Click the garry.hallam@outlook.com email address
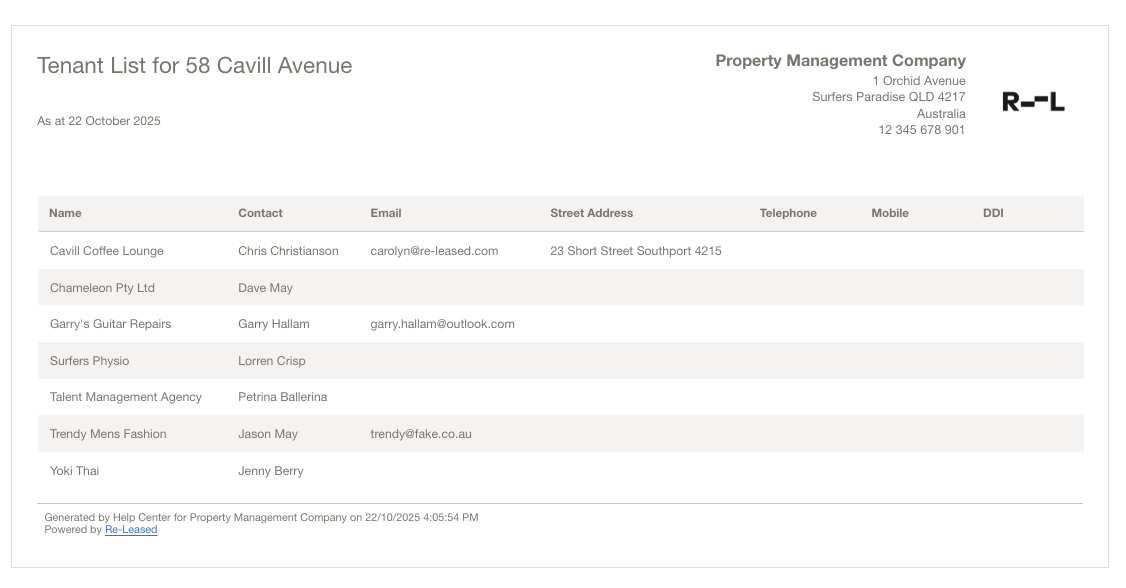 tap(442, 324)
